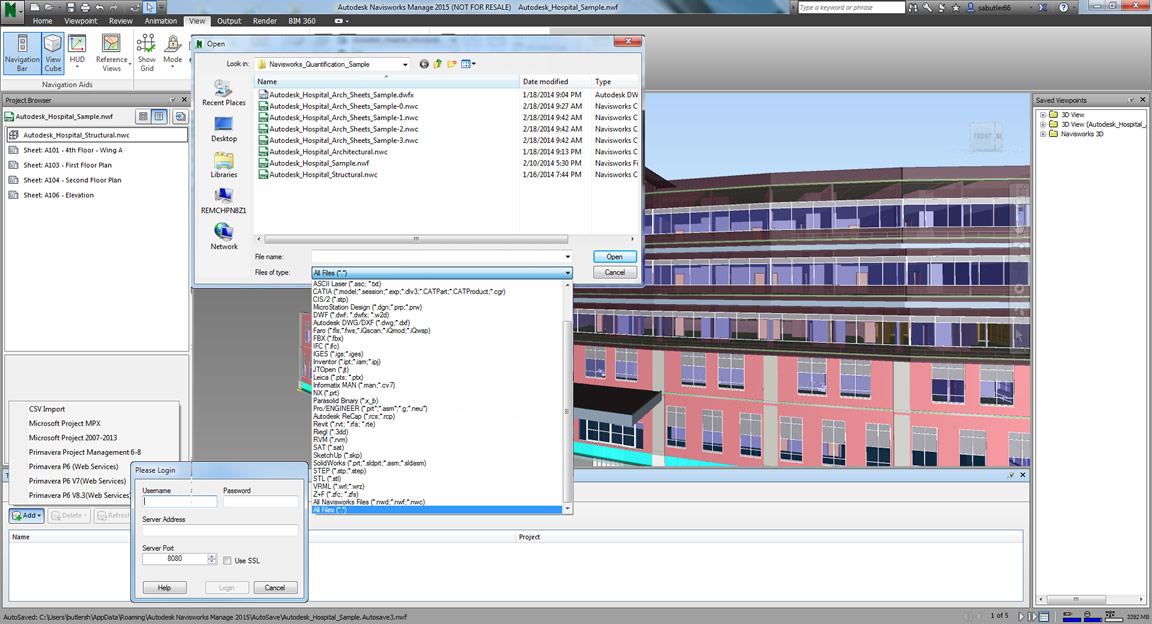
Task: Enable the Use SSL checkbox
Action: (227, 561)
